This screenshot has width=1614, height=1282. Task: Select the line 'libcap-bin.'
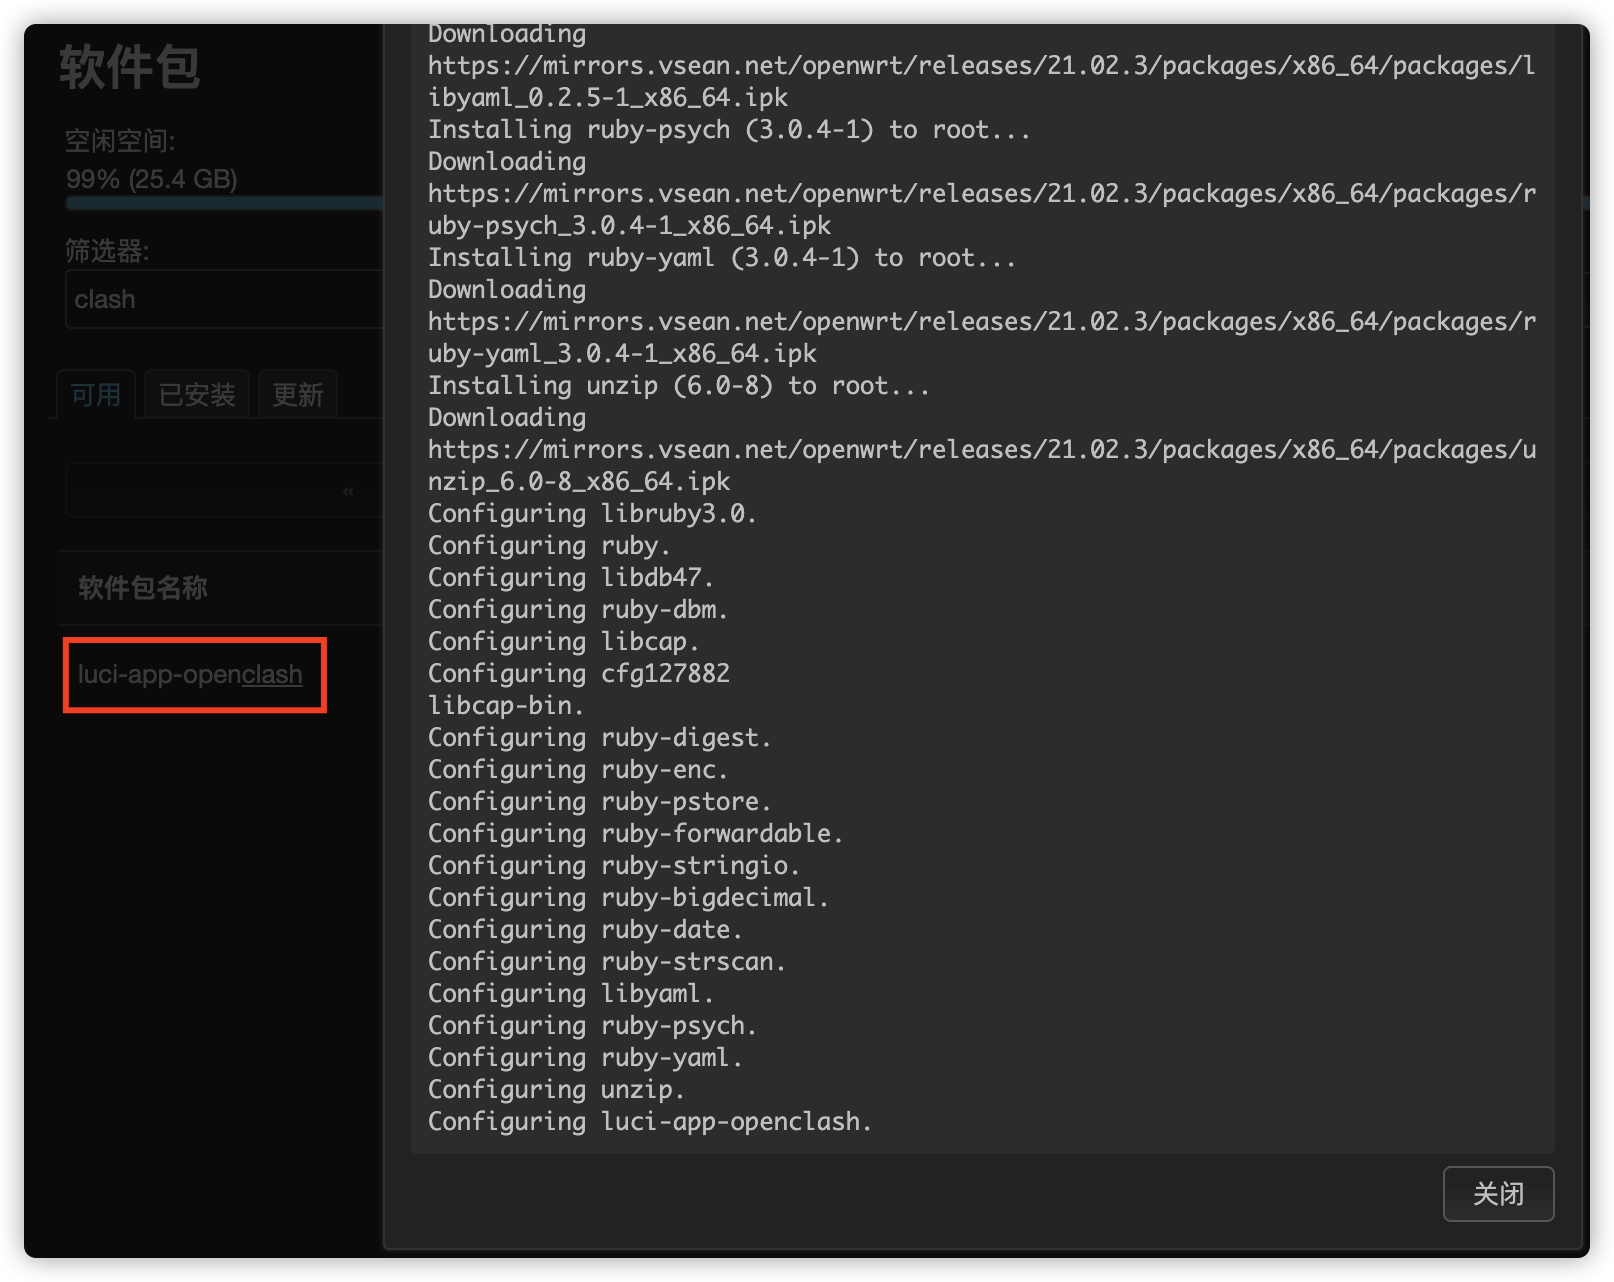tap(506, 705)
